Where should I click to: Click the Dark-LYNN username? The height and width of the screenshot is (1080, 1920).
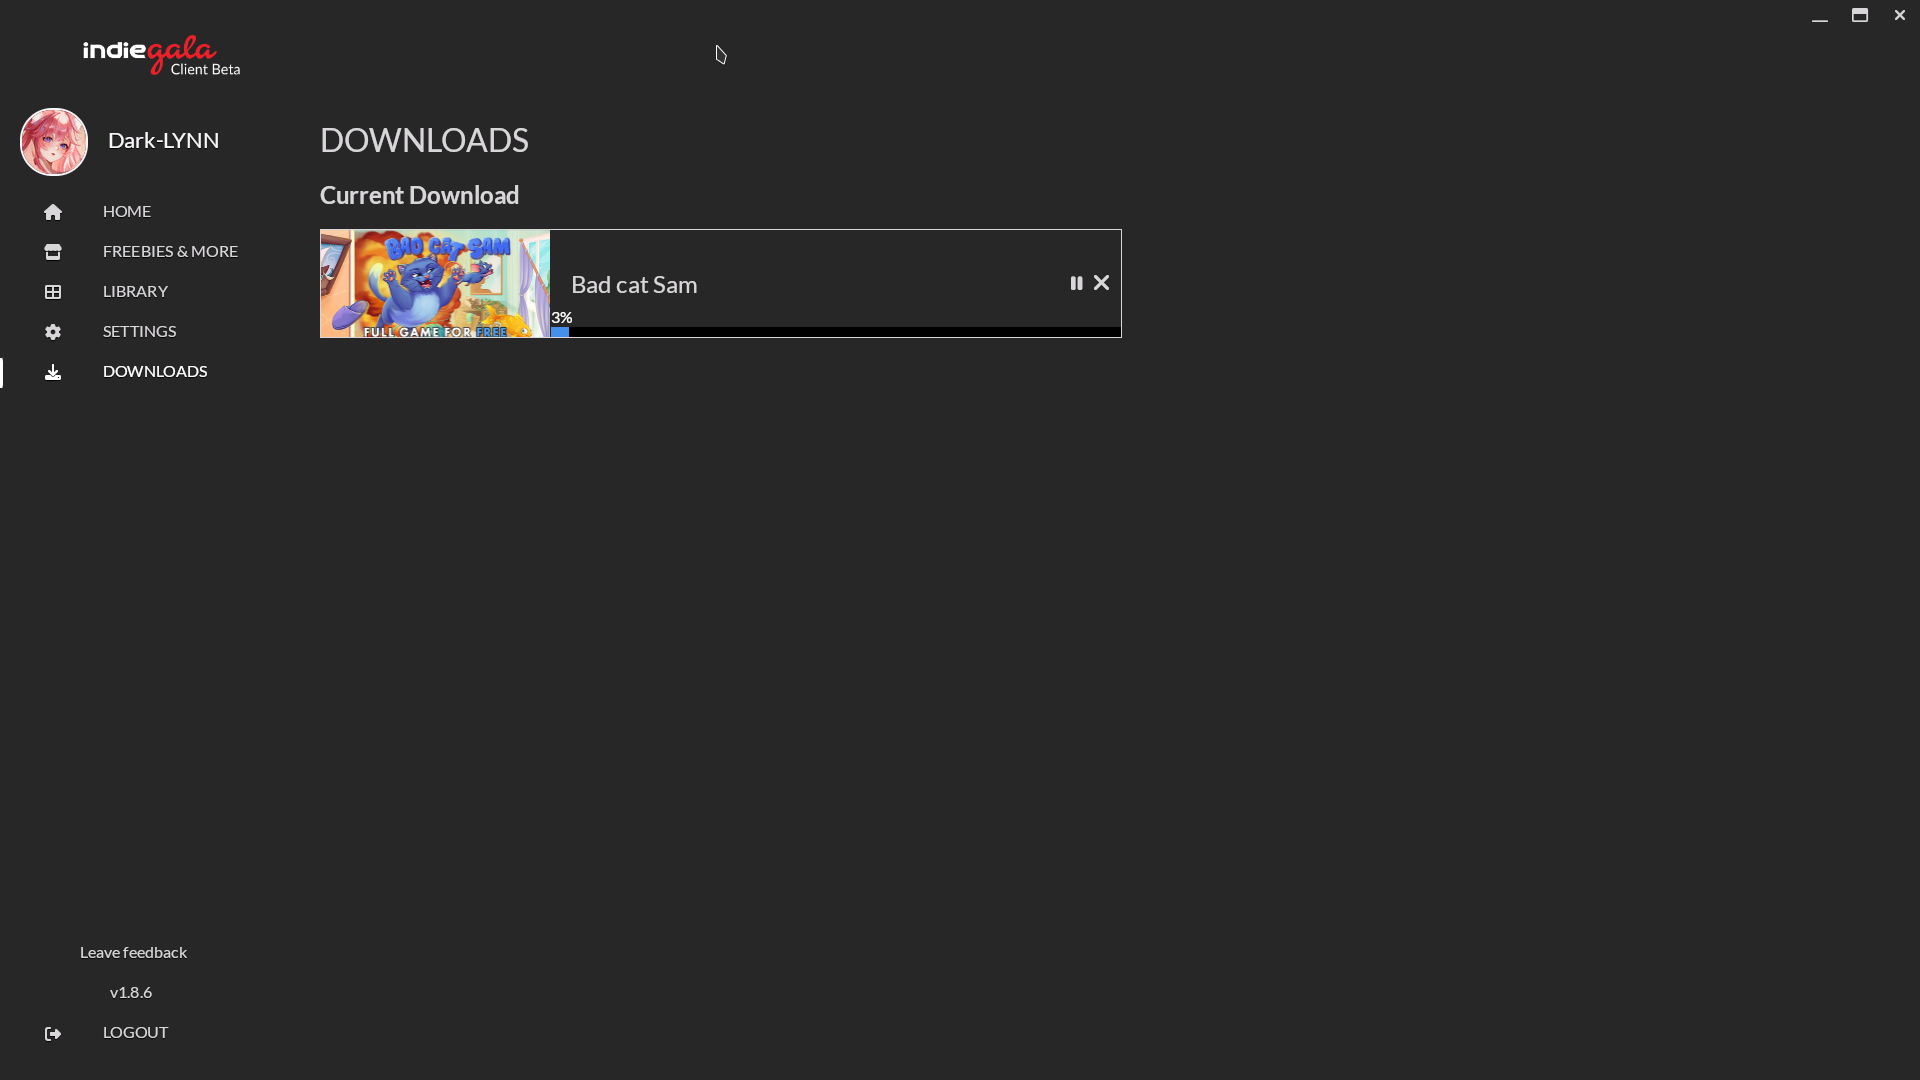(163, 140)
